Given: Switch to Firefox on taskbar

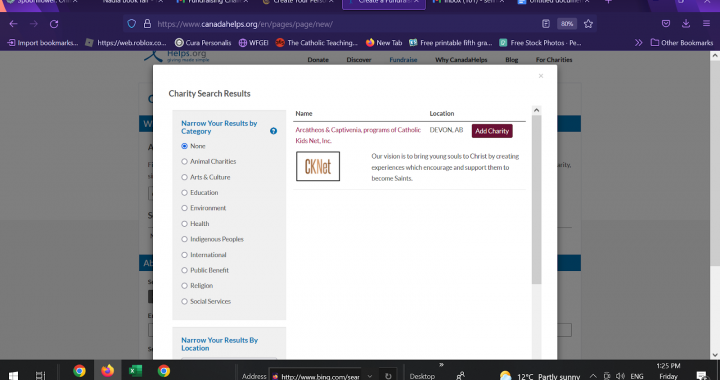Looking at the screenshot, I should [107, 371].
